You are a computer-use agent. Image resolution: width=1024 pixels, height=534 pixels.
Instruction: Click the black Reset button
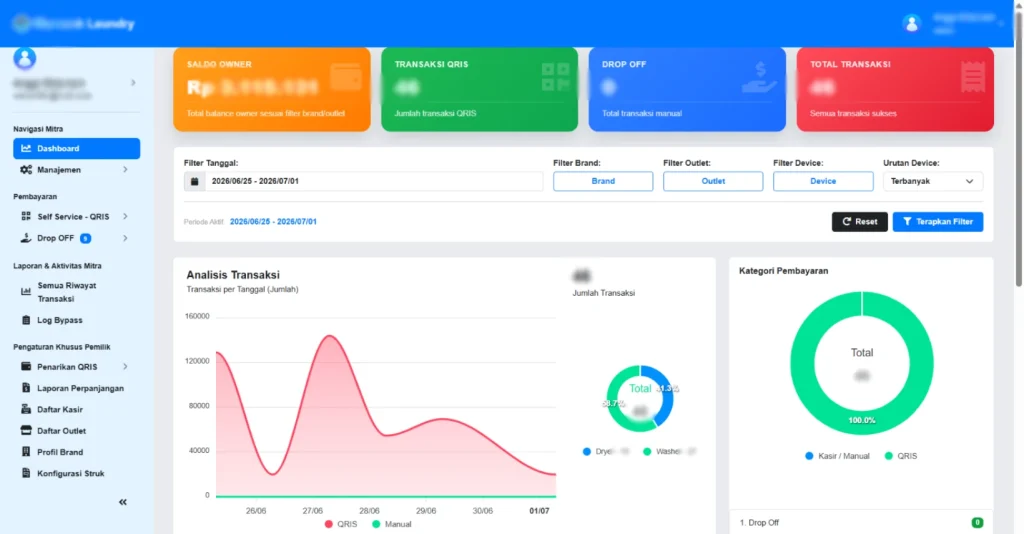[859, 222]
